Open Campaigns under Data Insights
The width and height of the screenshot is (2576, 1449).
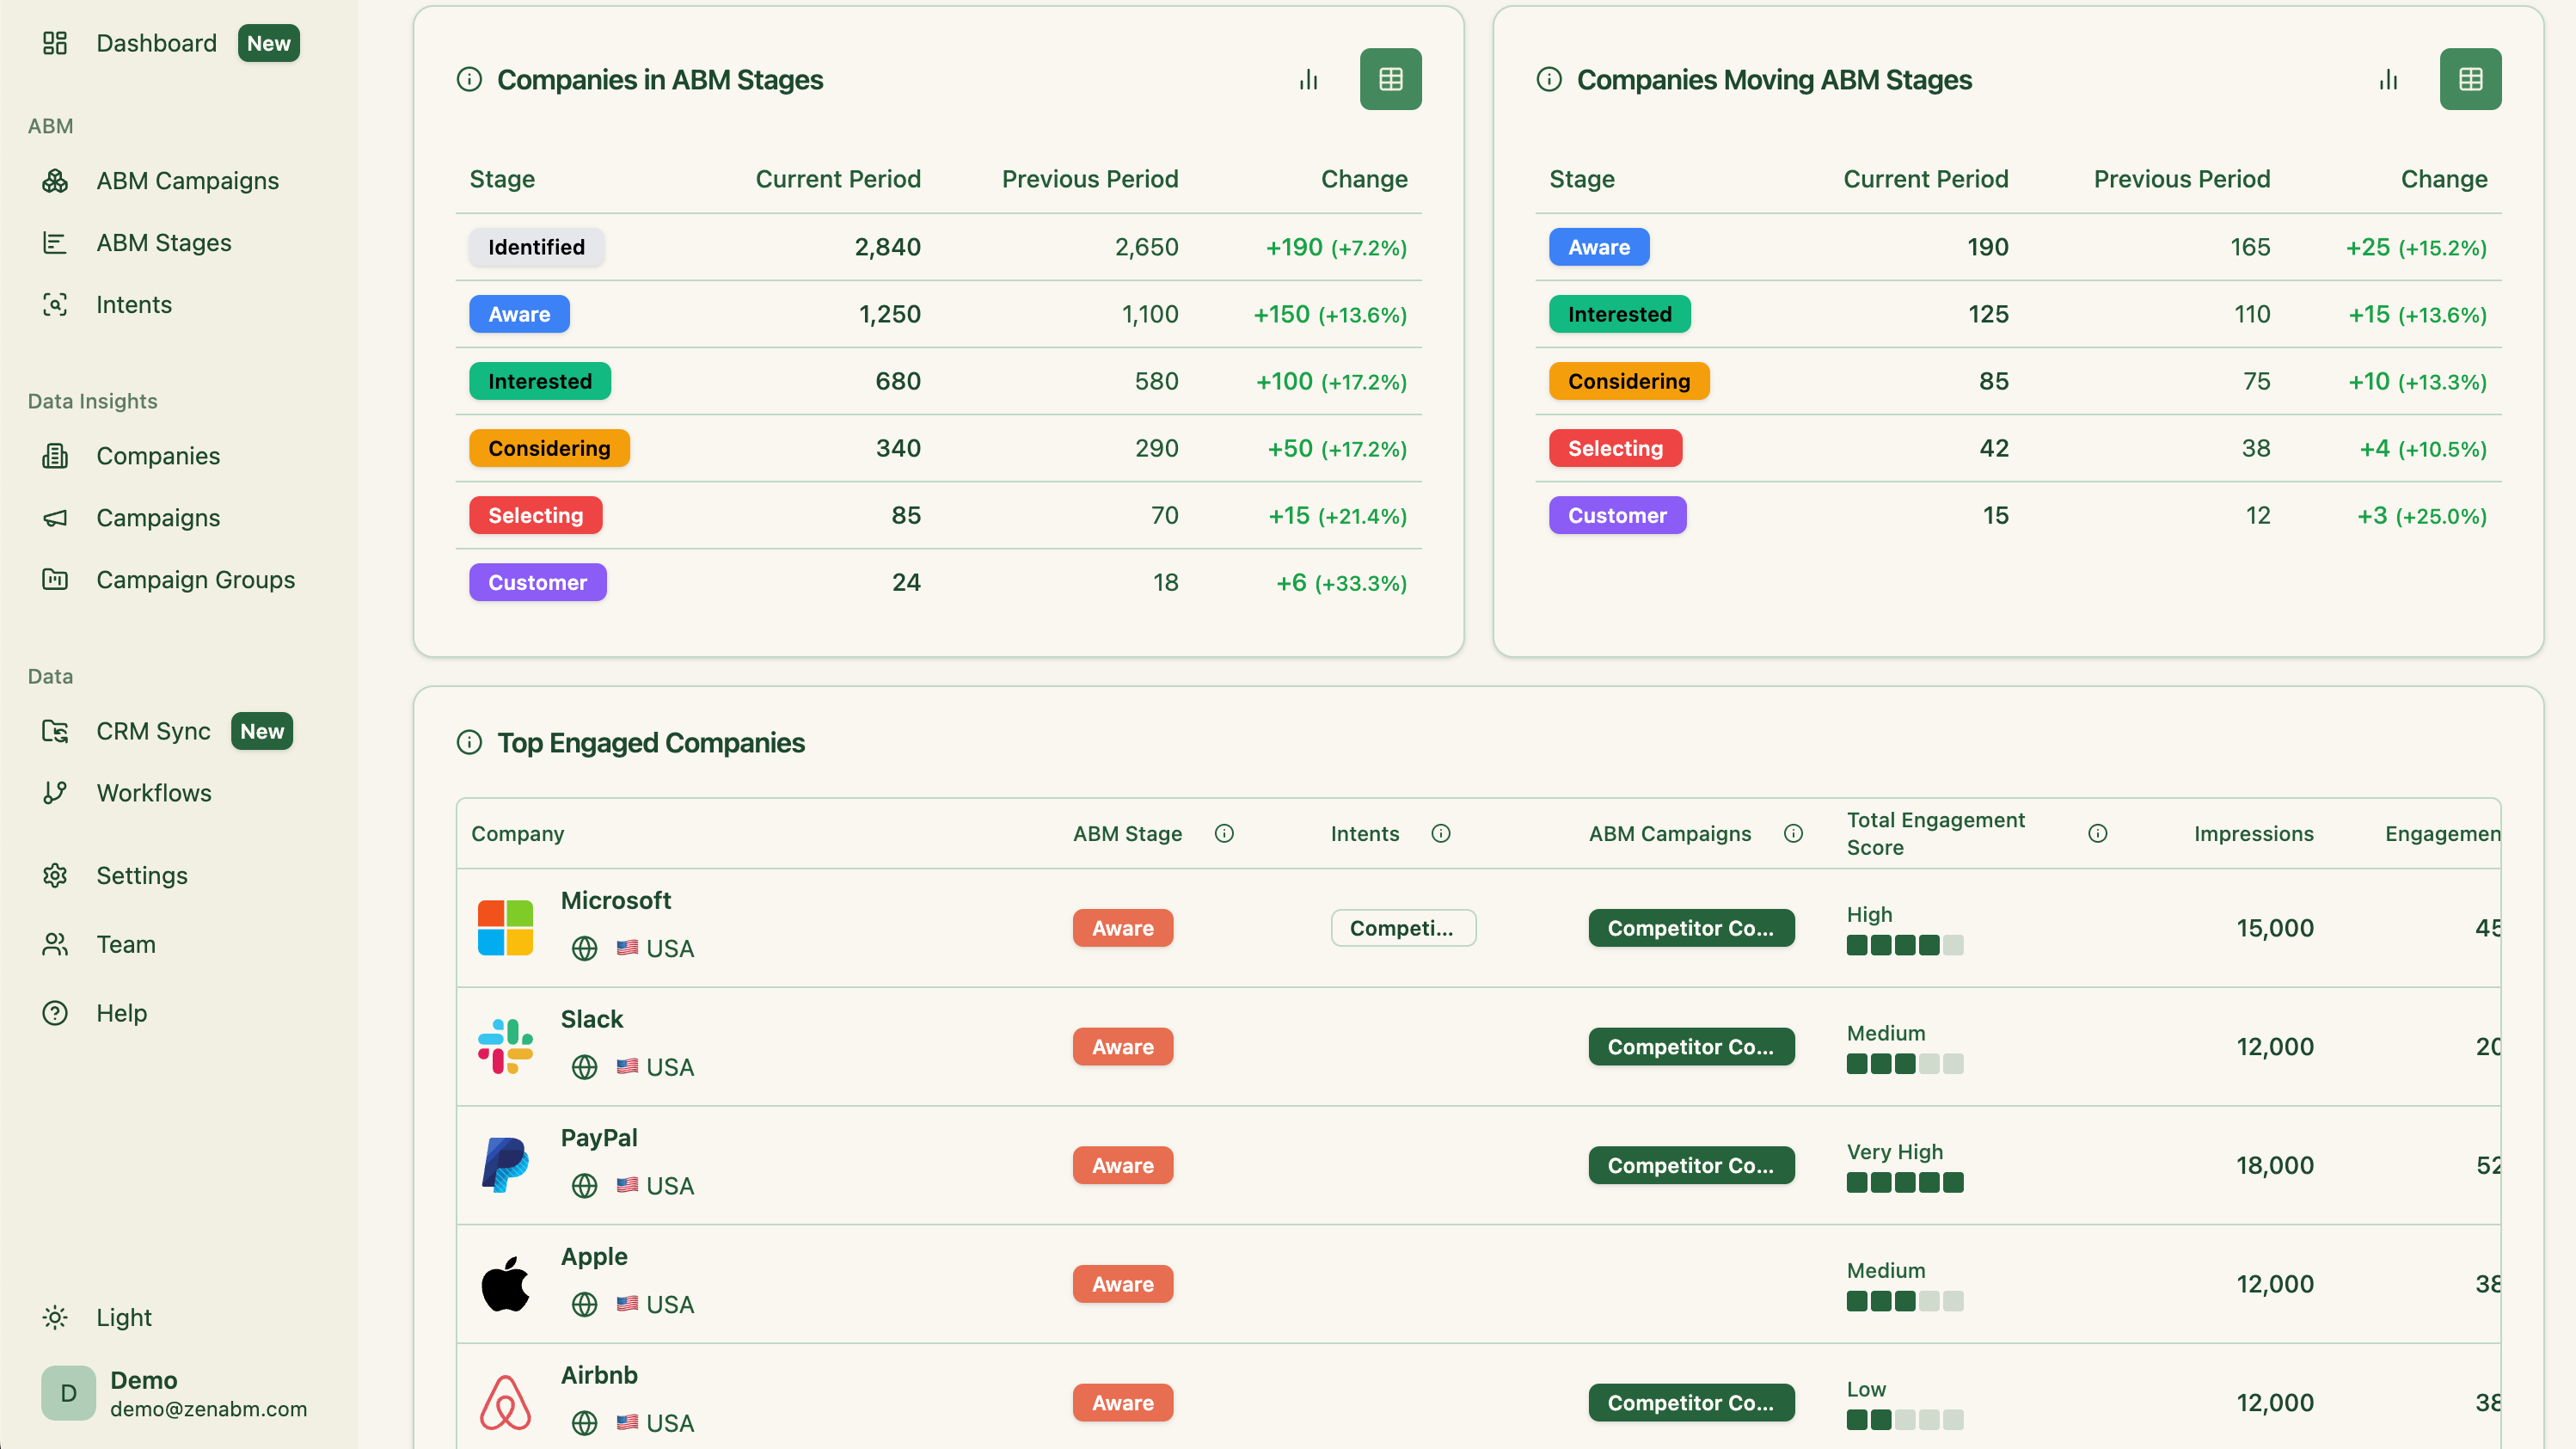pyautogui.click(x=157, y=518)
